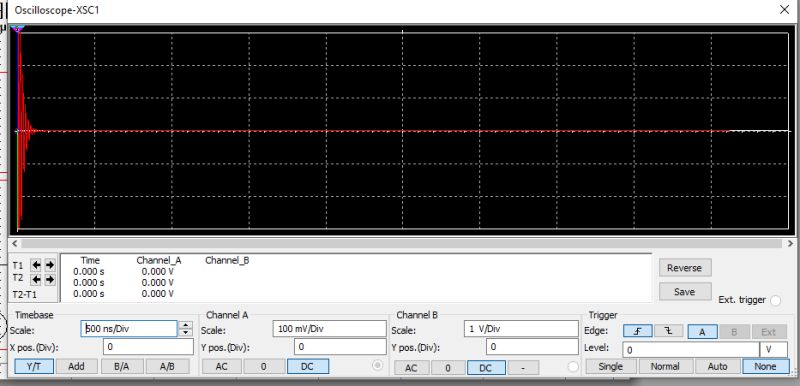The height and width of the screenshot is (386, 800).
Task: Grab the T1 cursor marker triangle
Action: pyautogui.click(x=18, y=28)
